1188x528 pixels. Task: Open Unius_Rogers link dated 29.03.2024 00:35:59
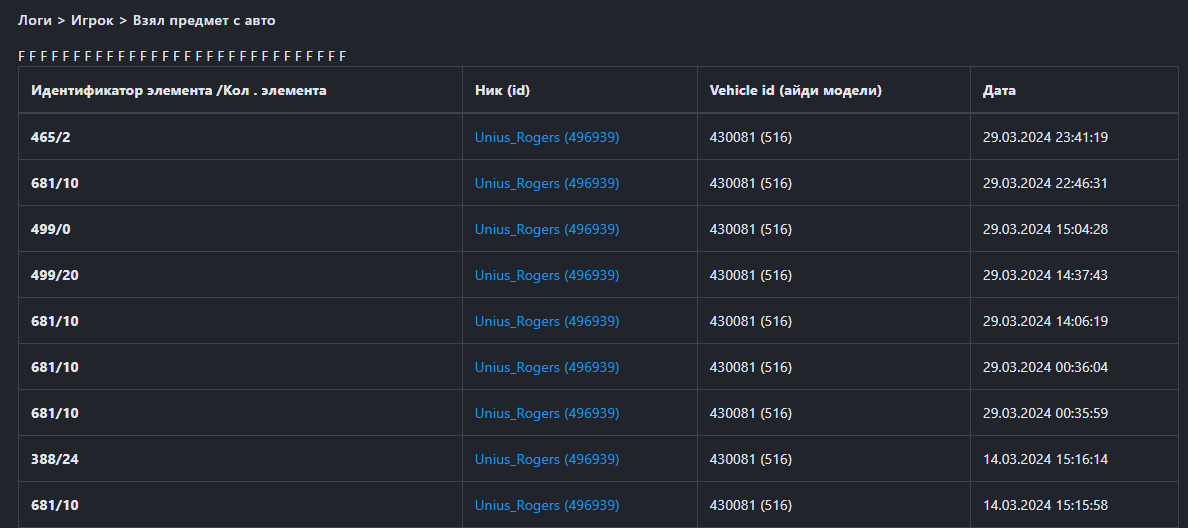547,413
